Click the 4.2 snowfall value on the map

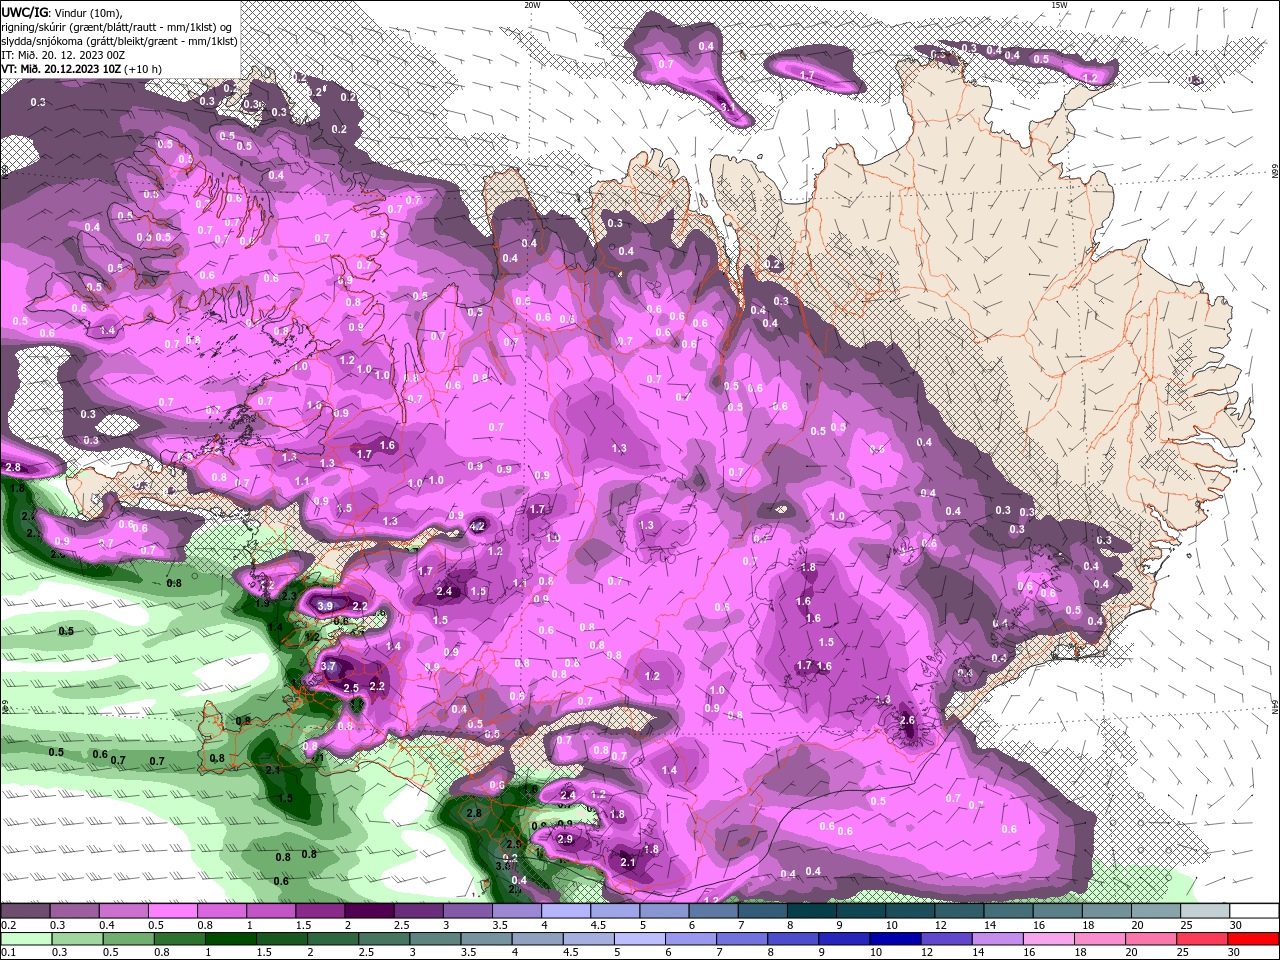[x=477, y=526]
